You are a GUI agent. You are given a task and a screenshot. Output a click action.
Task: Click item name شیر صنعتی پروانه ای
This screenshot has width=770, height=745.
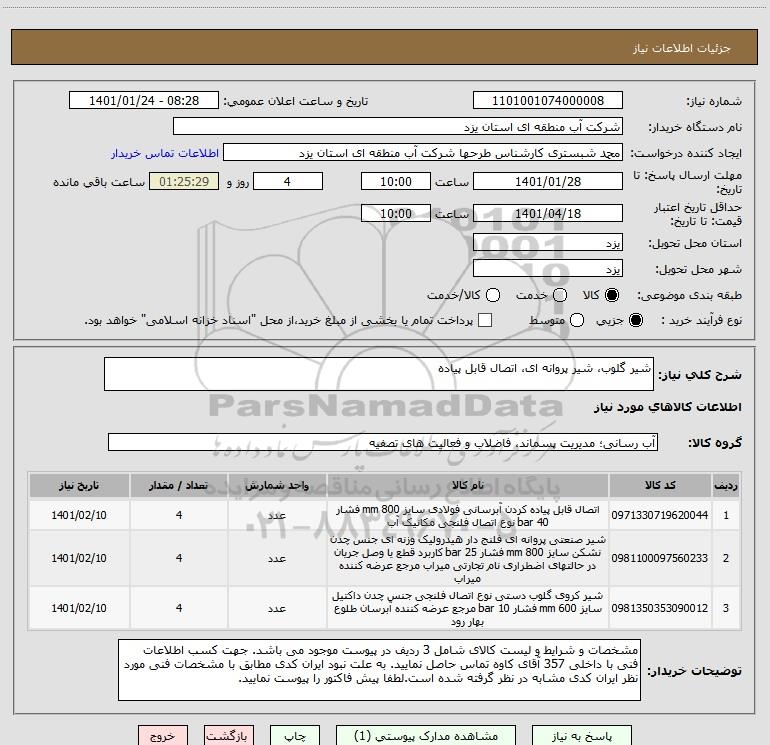[x=468, y=559]
